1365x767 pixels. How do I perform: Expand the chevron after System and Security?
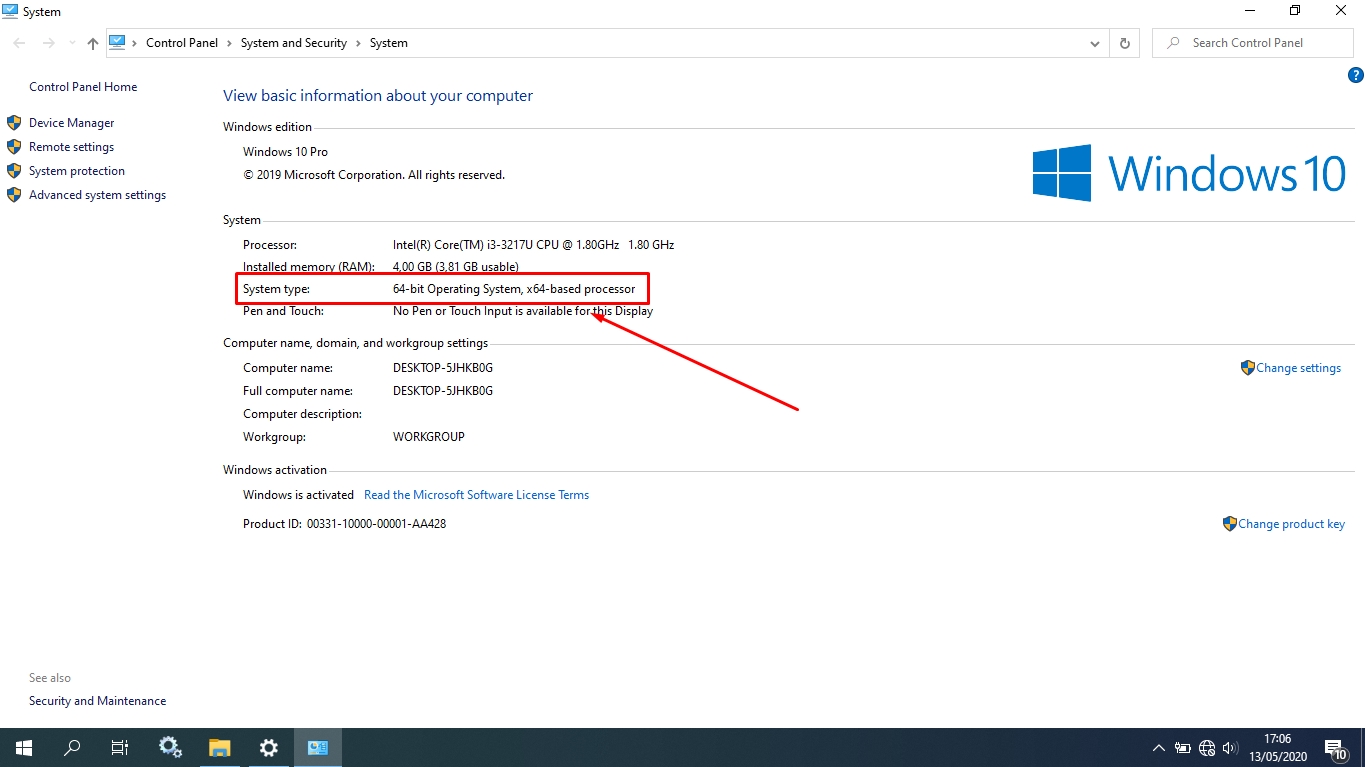tap(358, 43)
